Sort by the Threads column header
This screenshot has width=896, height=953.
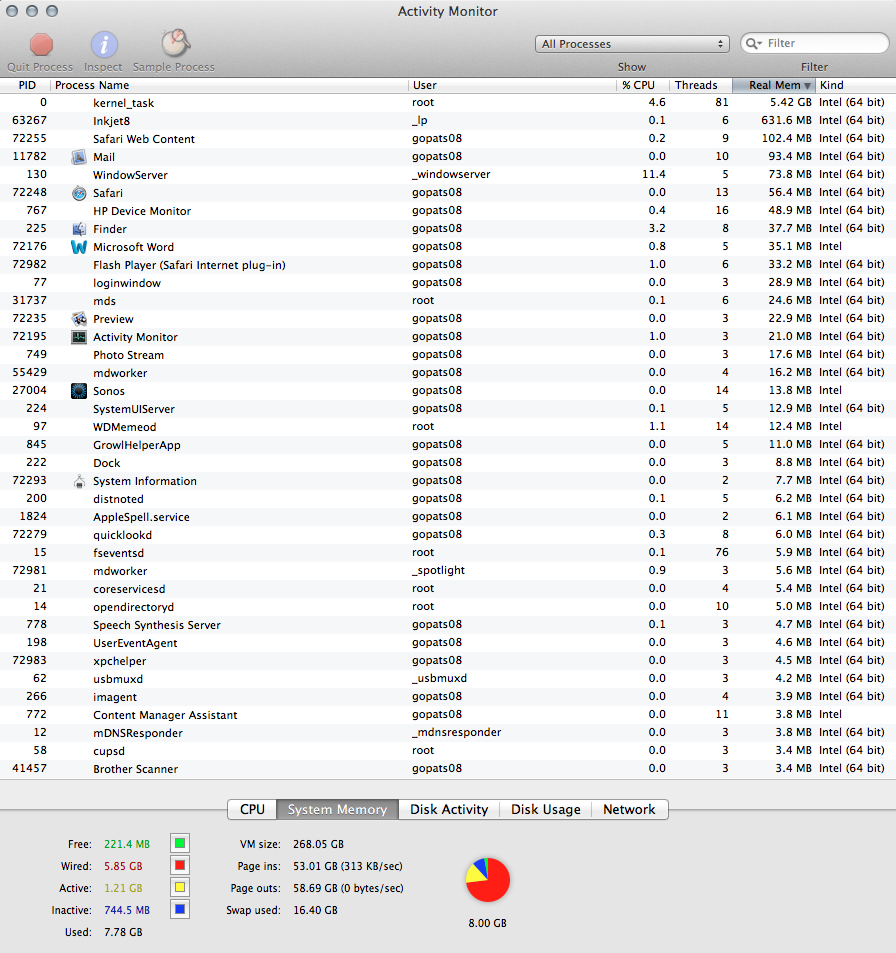(x=701, y=85)
